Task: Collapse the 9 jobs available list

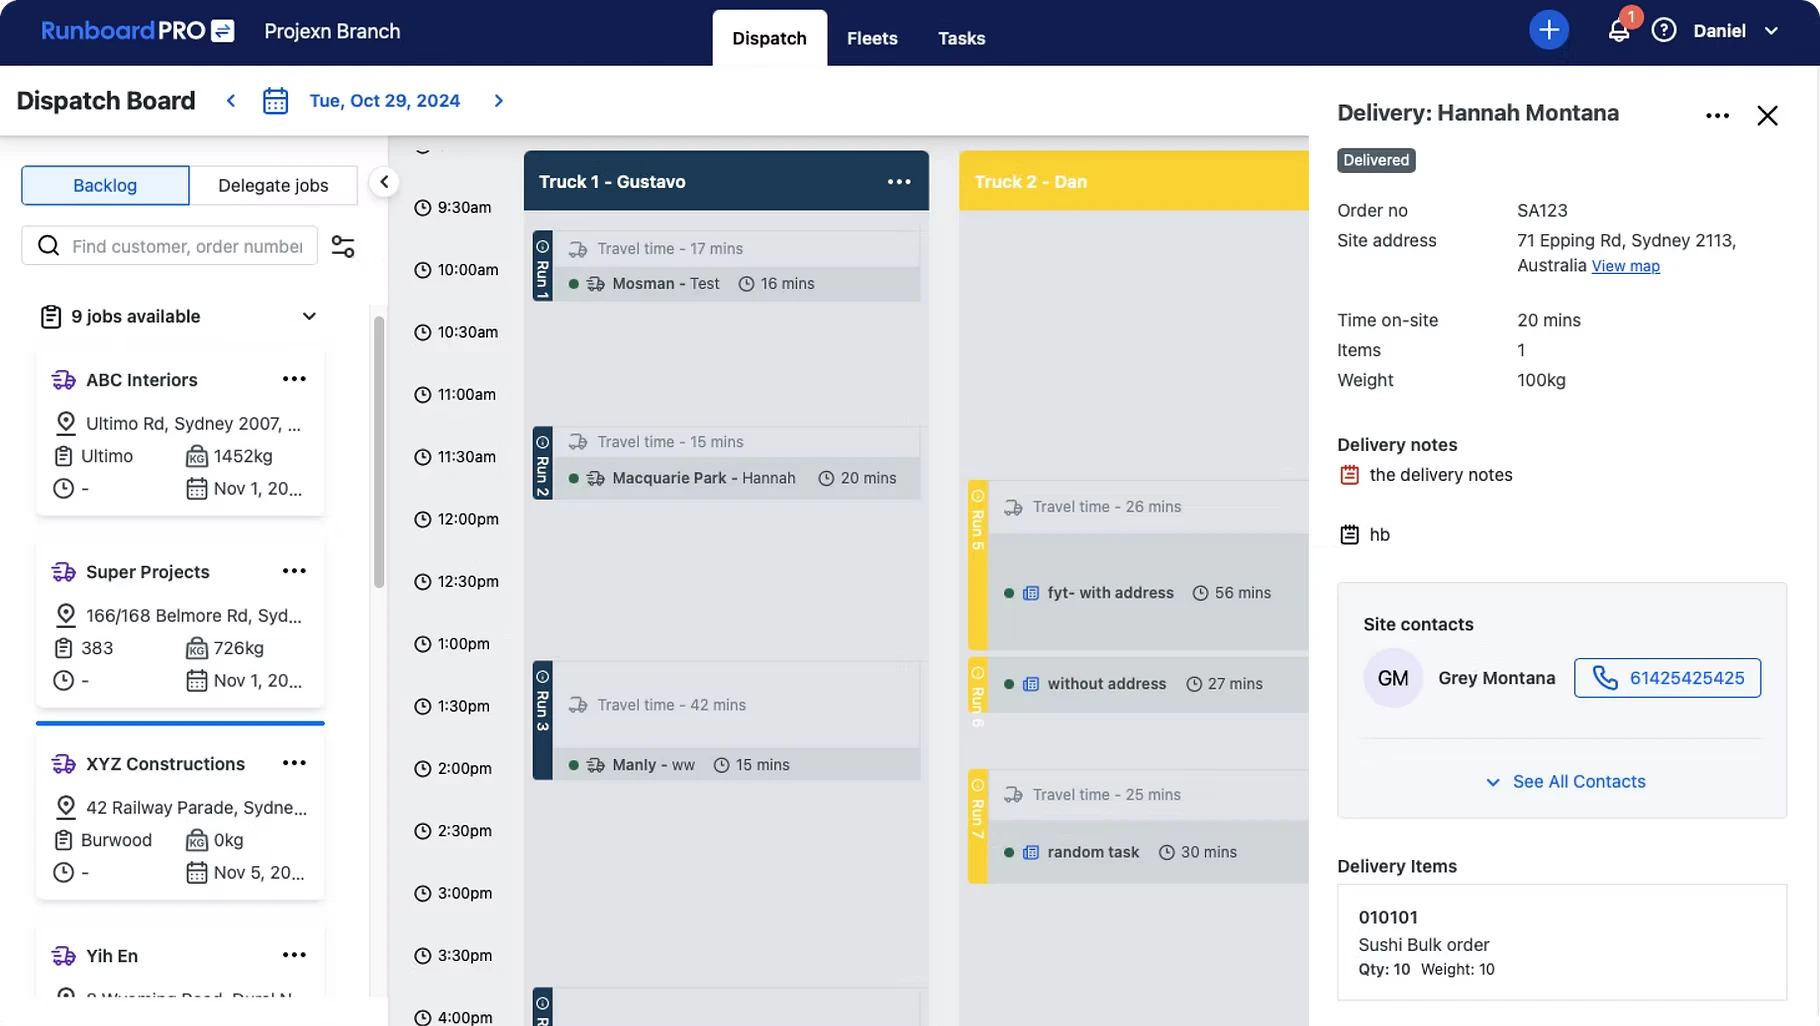Action: tap(309, 315)
